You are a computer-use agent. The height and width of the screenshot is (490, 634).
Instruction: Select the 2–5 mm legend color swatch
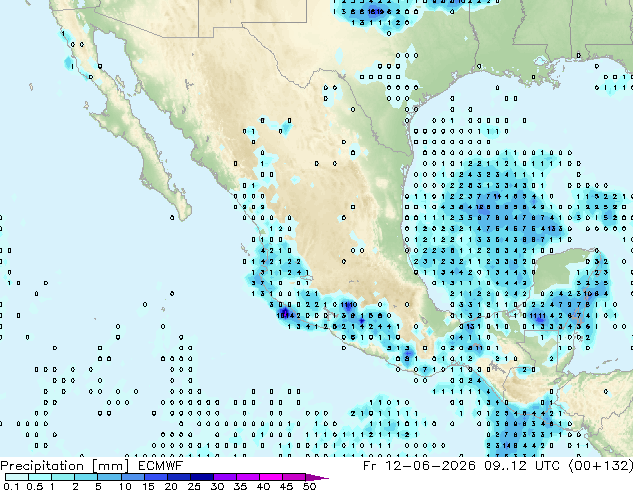click(86, 477)
